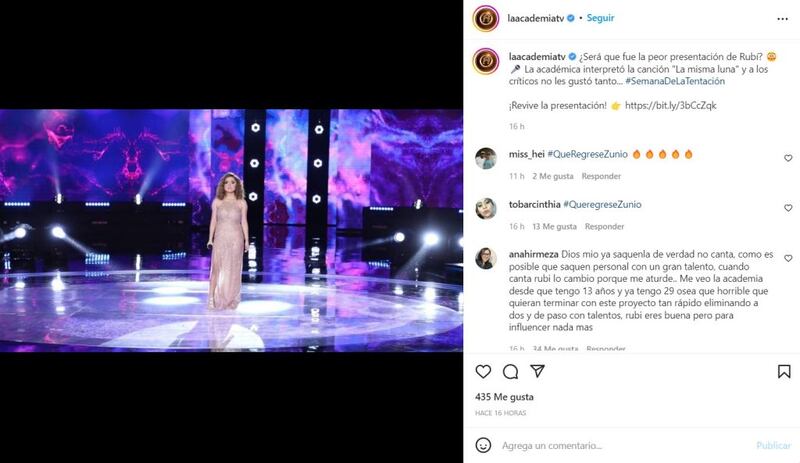800x463 pixels.
Task: Share the post with paper plane icon
Action: coord(538,371)
